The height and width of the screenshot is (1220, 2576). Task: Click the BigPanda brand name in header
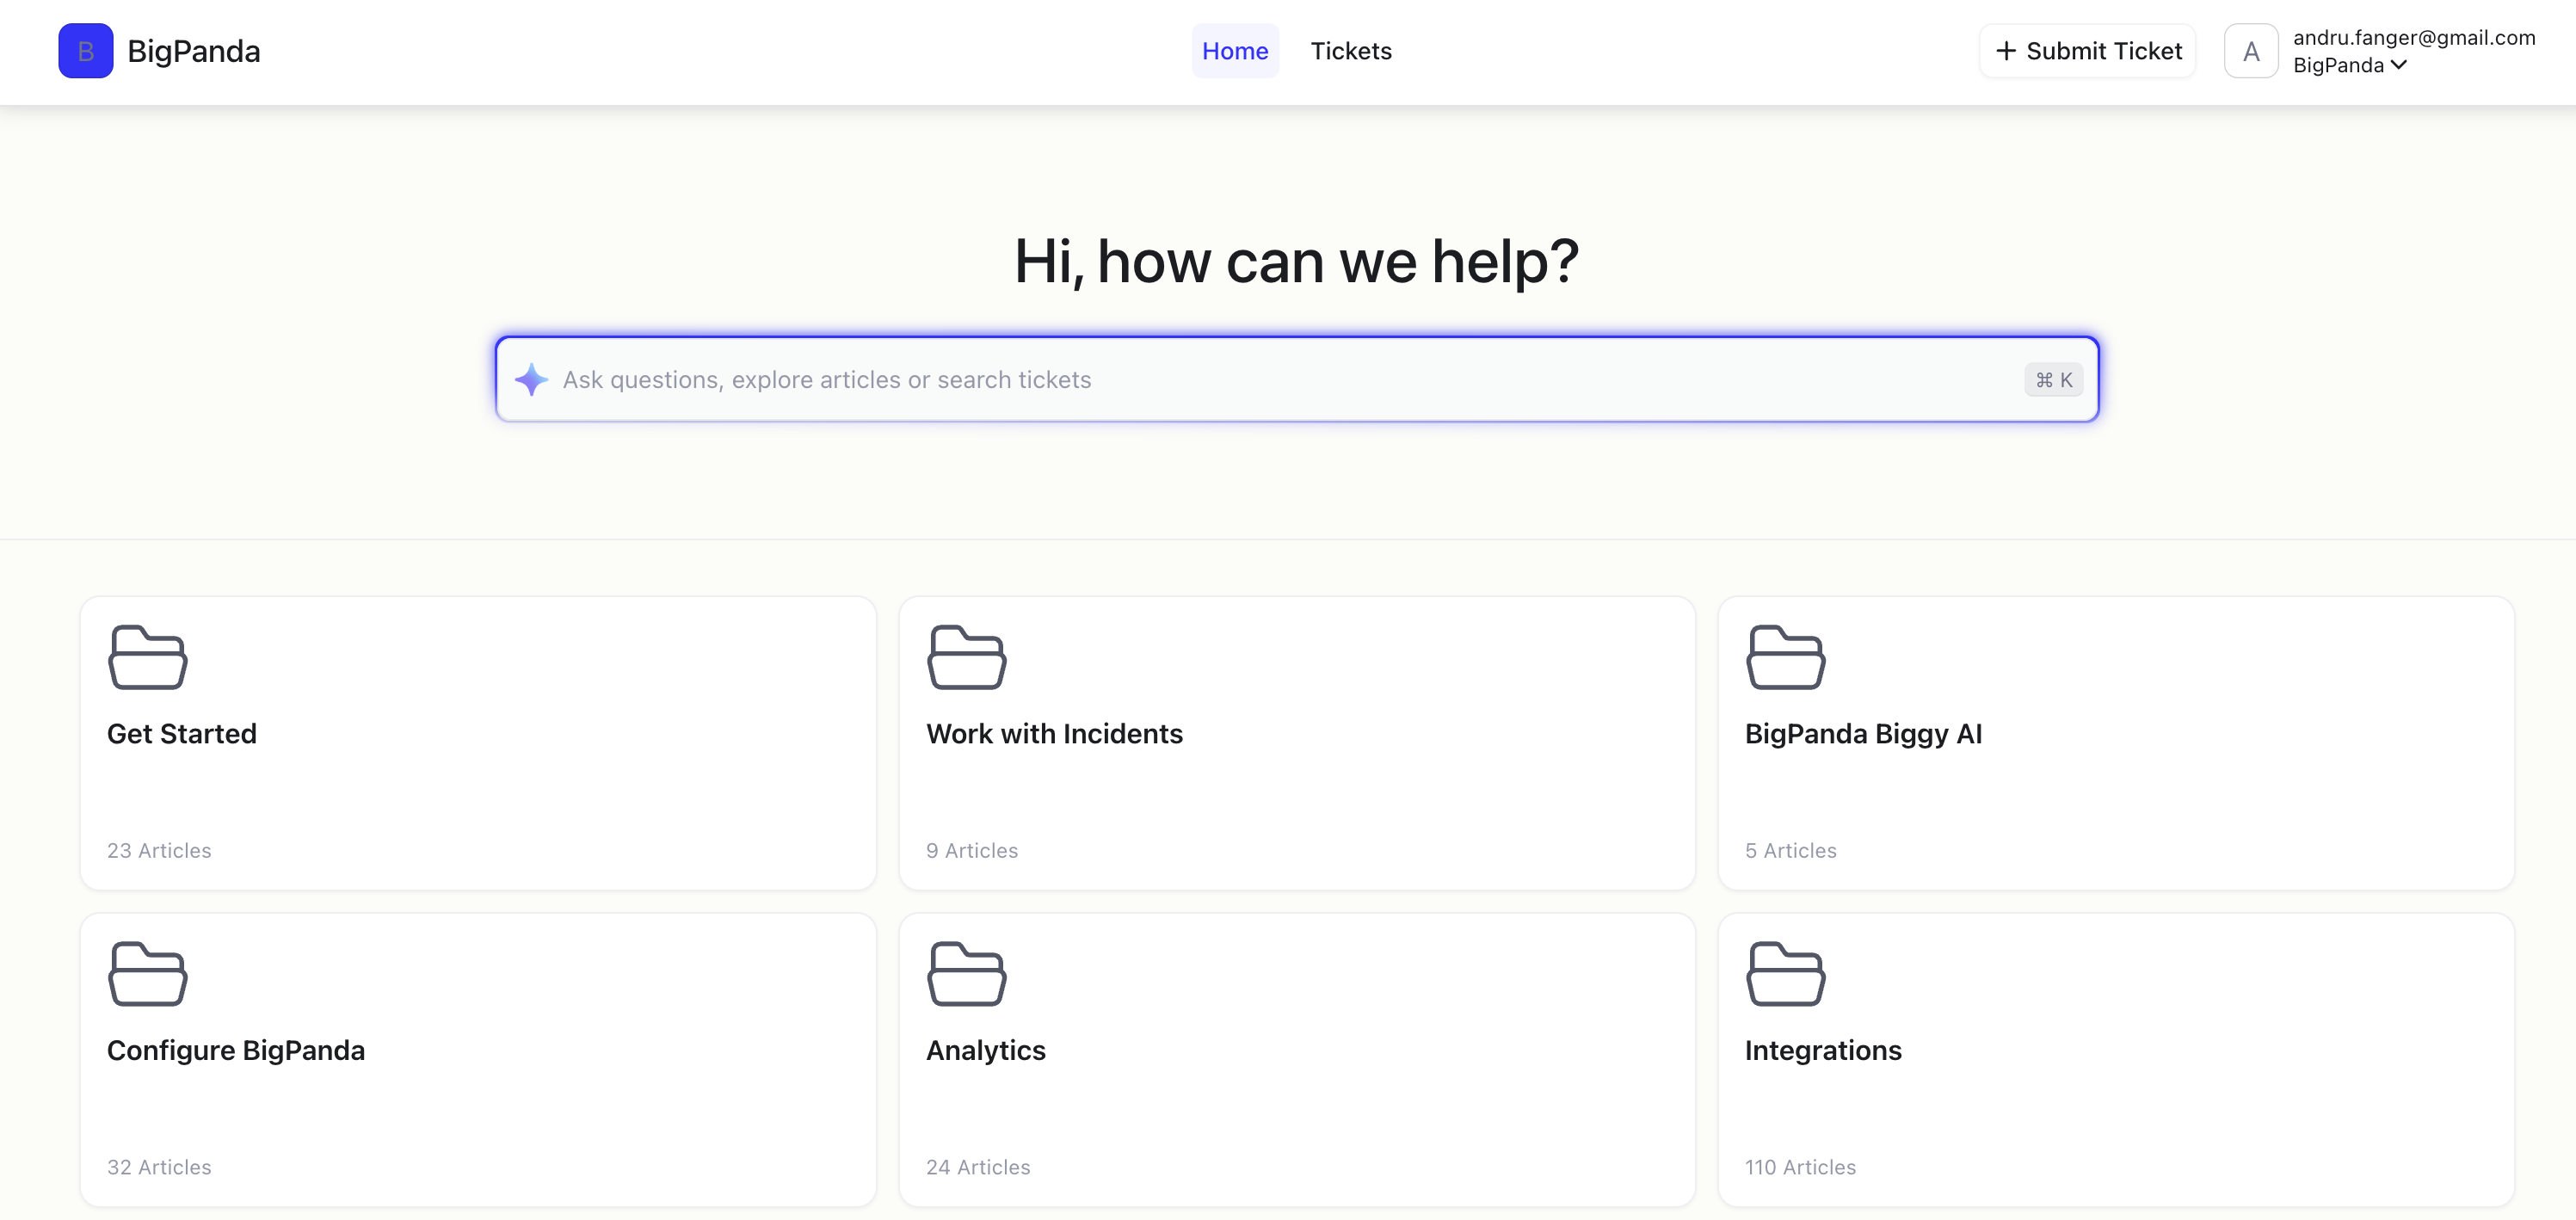click(x=194, y=51)
